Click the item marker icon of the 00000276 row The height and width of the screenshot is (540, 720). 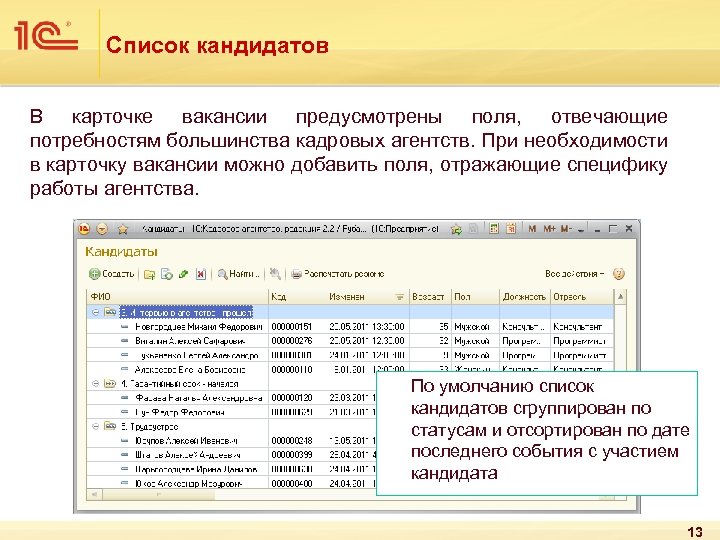[124, 341]
